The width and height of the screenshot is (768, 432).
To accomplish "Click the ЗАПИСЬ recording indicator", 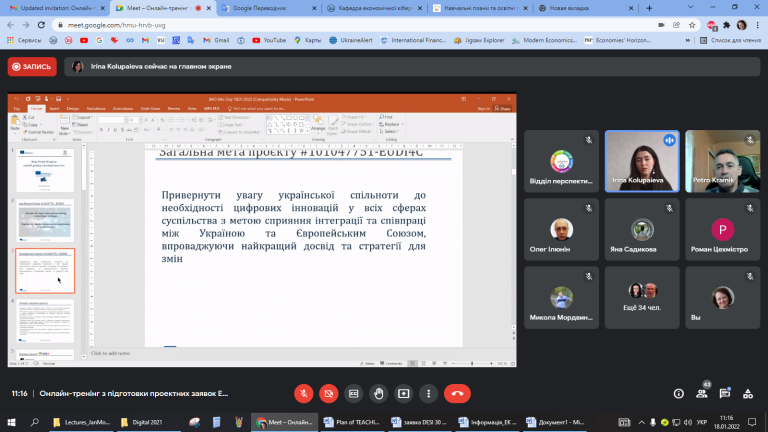I will pos(32,67).
